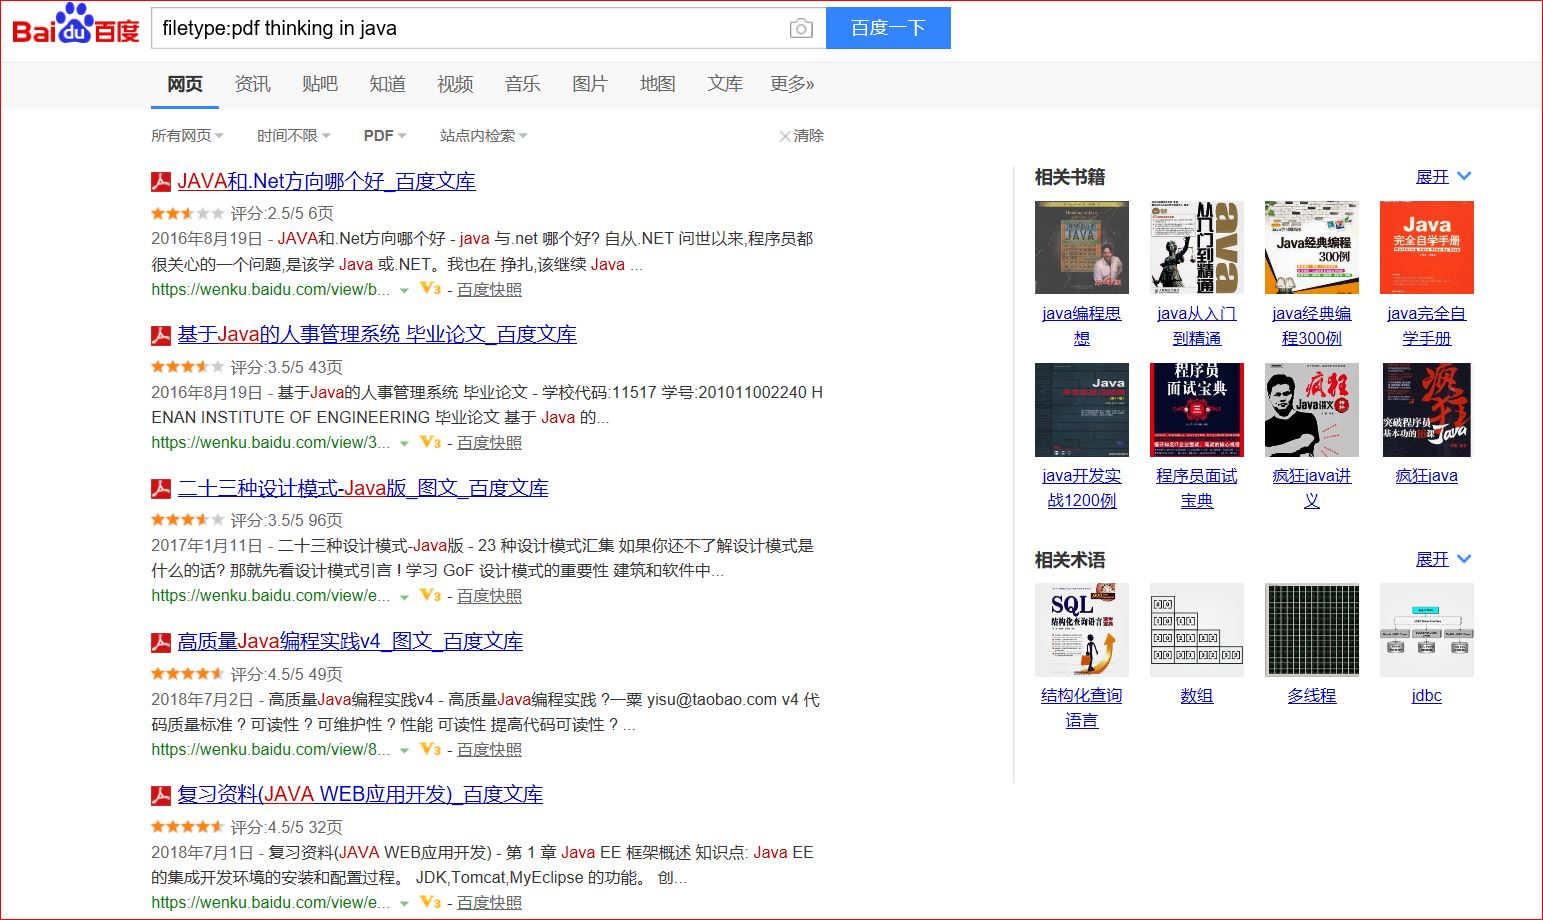Click V3 badge on JAVA和.Net result
Image resolution: width=1543 pixels, height=920 pixels.
pyautogui.click(x=430, y=289)
